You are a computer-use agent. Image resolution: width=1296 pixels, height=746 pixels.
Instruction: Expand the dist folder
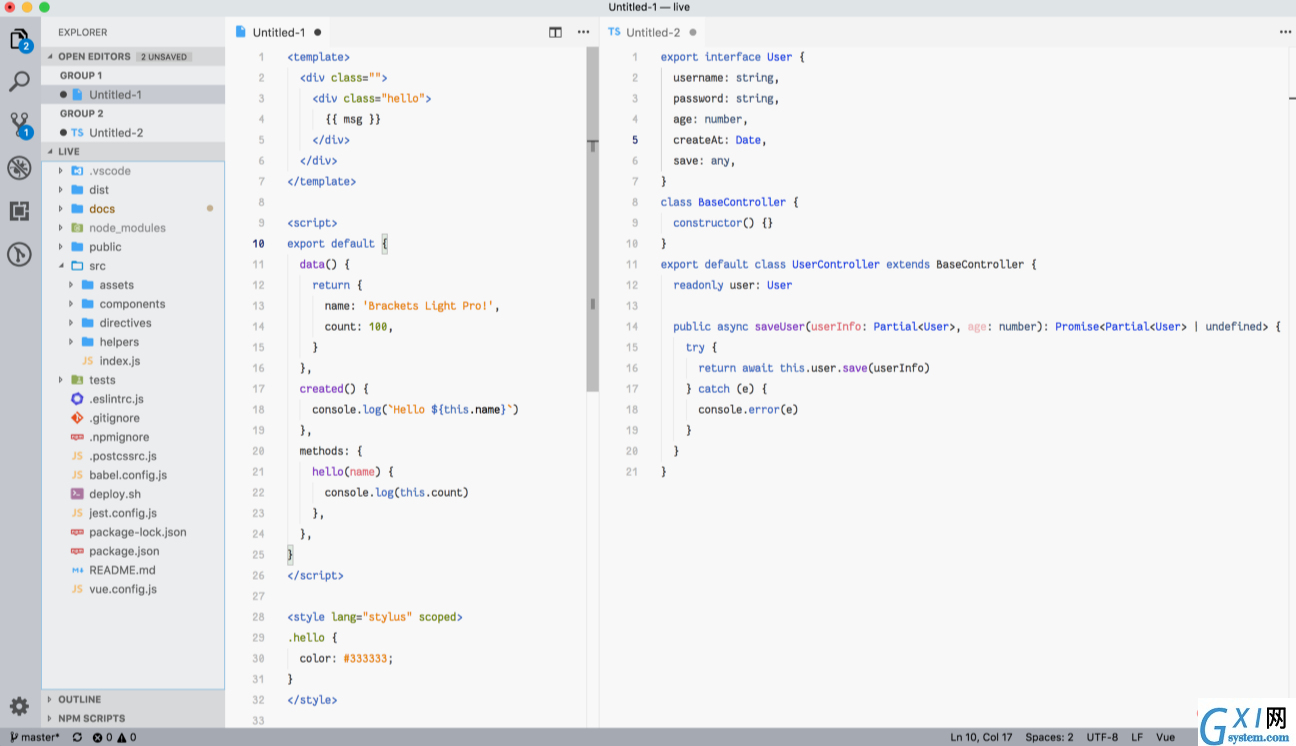[x=61, y=190]
